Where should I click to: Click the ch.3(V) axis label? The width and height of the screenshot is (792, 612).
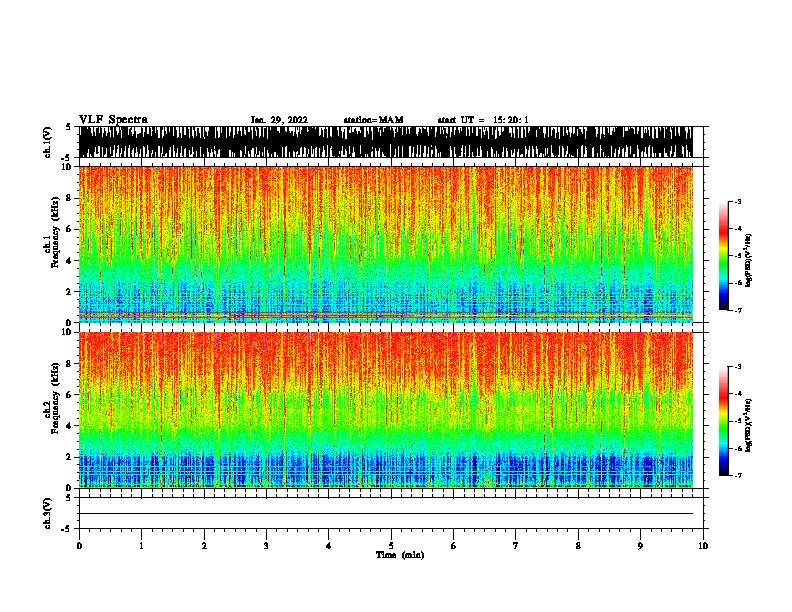48,513
